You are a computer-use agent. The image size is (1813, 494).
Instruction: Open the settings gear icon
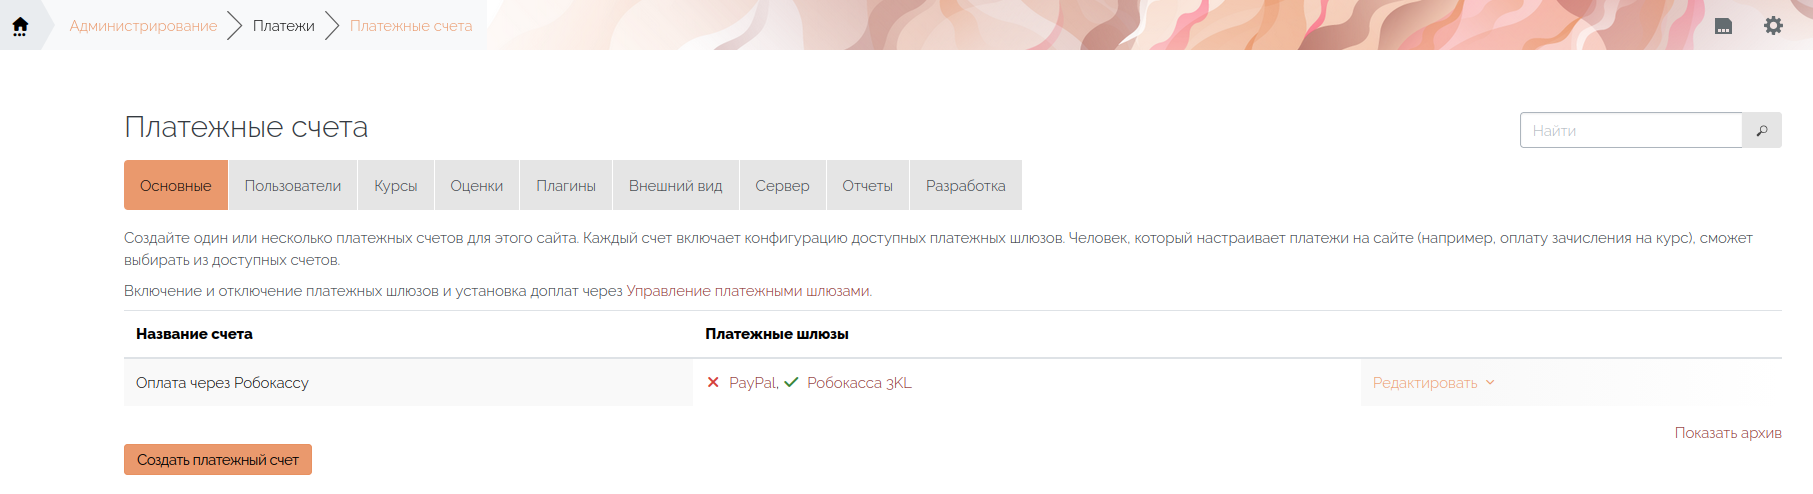[1773, 26]
